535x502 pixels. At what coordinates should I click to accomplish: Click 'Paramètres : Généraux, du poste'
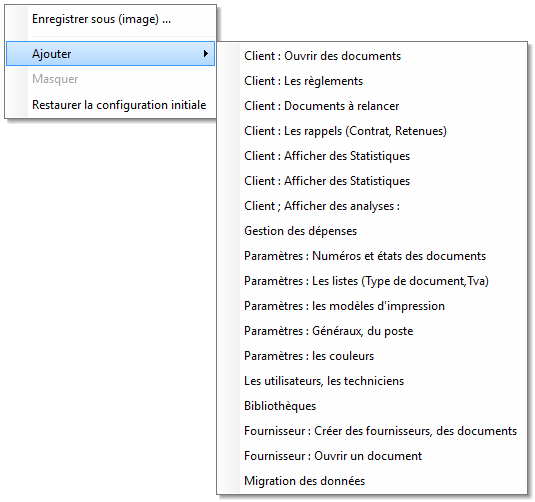[372, 331]
